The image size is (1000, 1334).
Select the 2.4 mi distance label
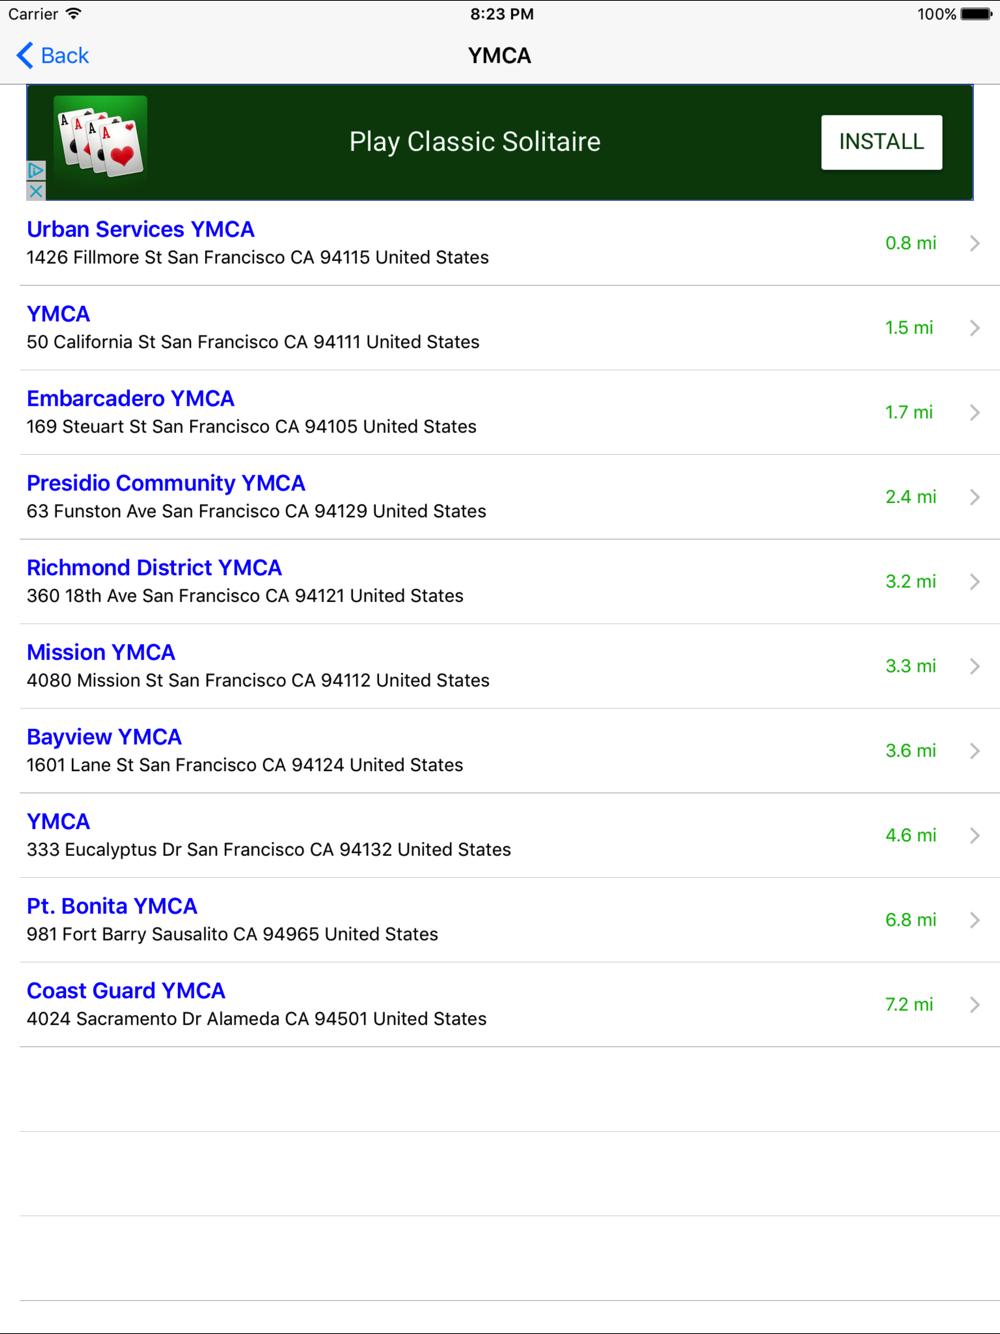click(x=910, y=497)
